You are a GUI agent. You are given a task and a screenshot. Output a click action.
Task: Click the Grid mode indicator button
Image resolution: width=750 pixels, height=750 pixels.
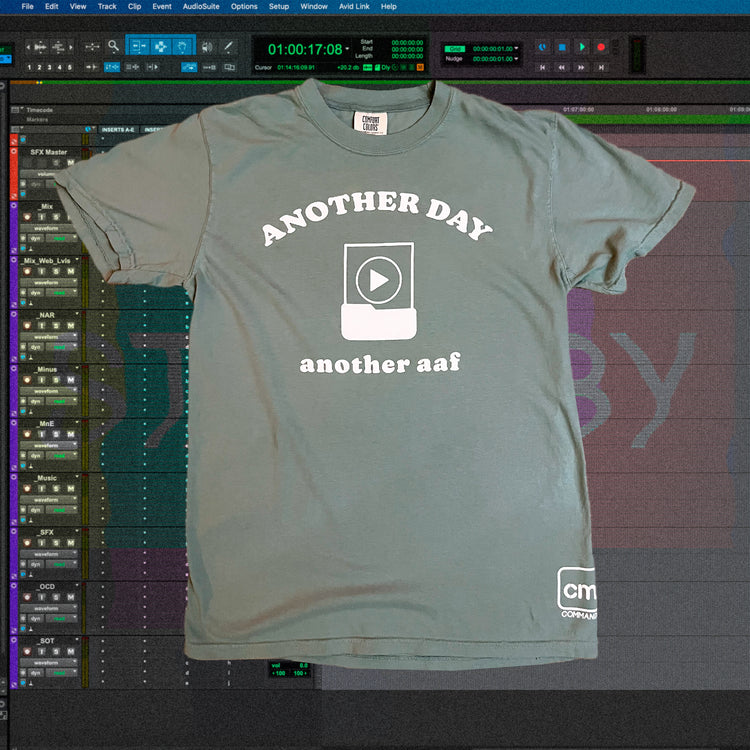(x=455, y=49)
